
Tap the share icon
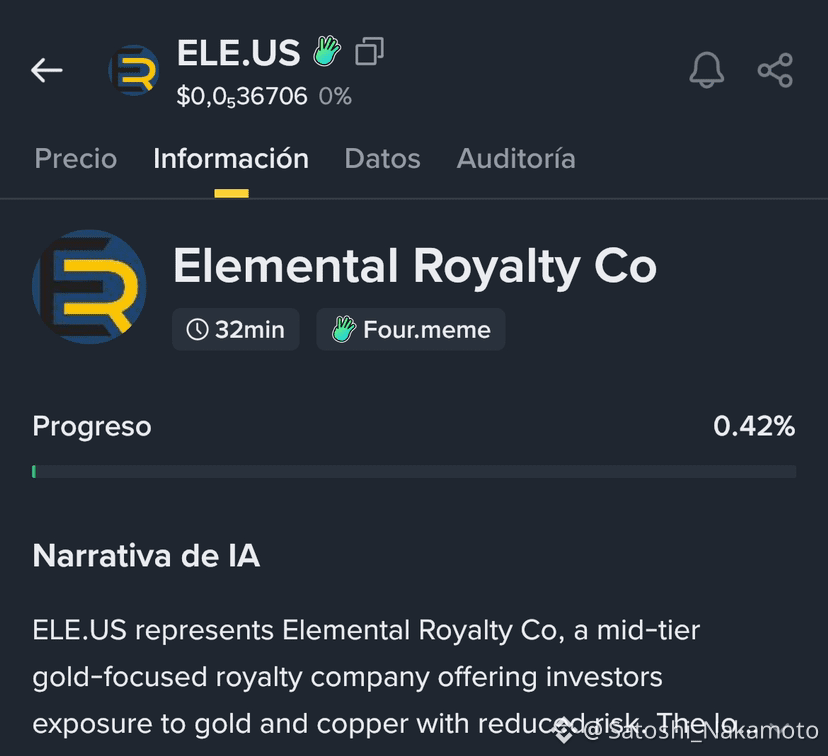(775, 70)
